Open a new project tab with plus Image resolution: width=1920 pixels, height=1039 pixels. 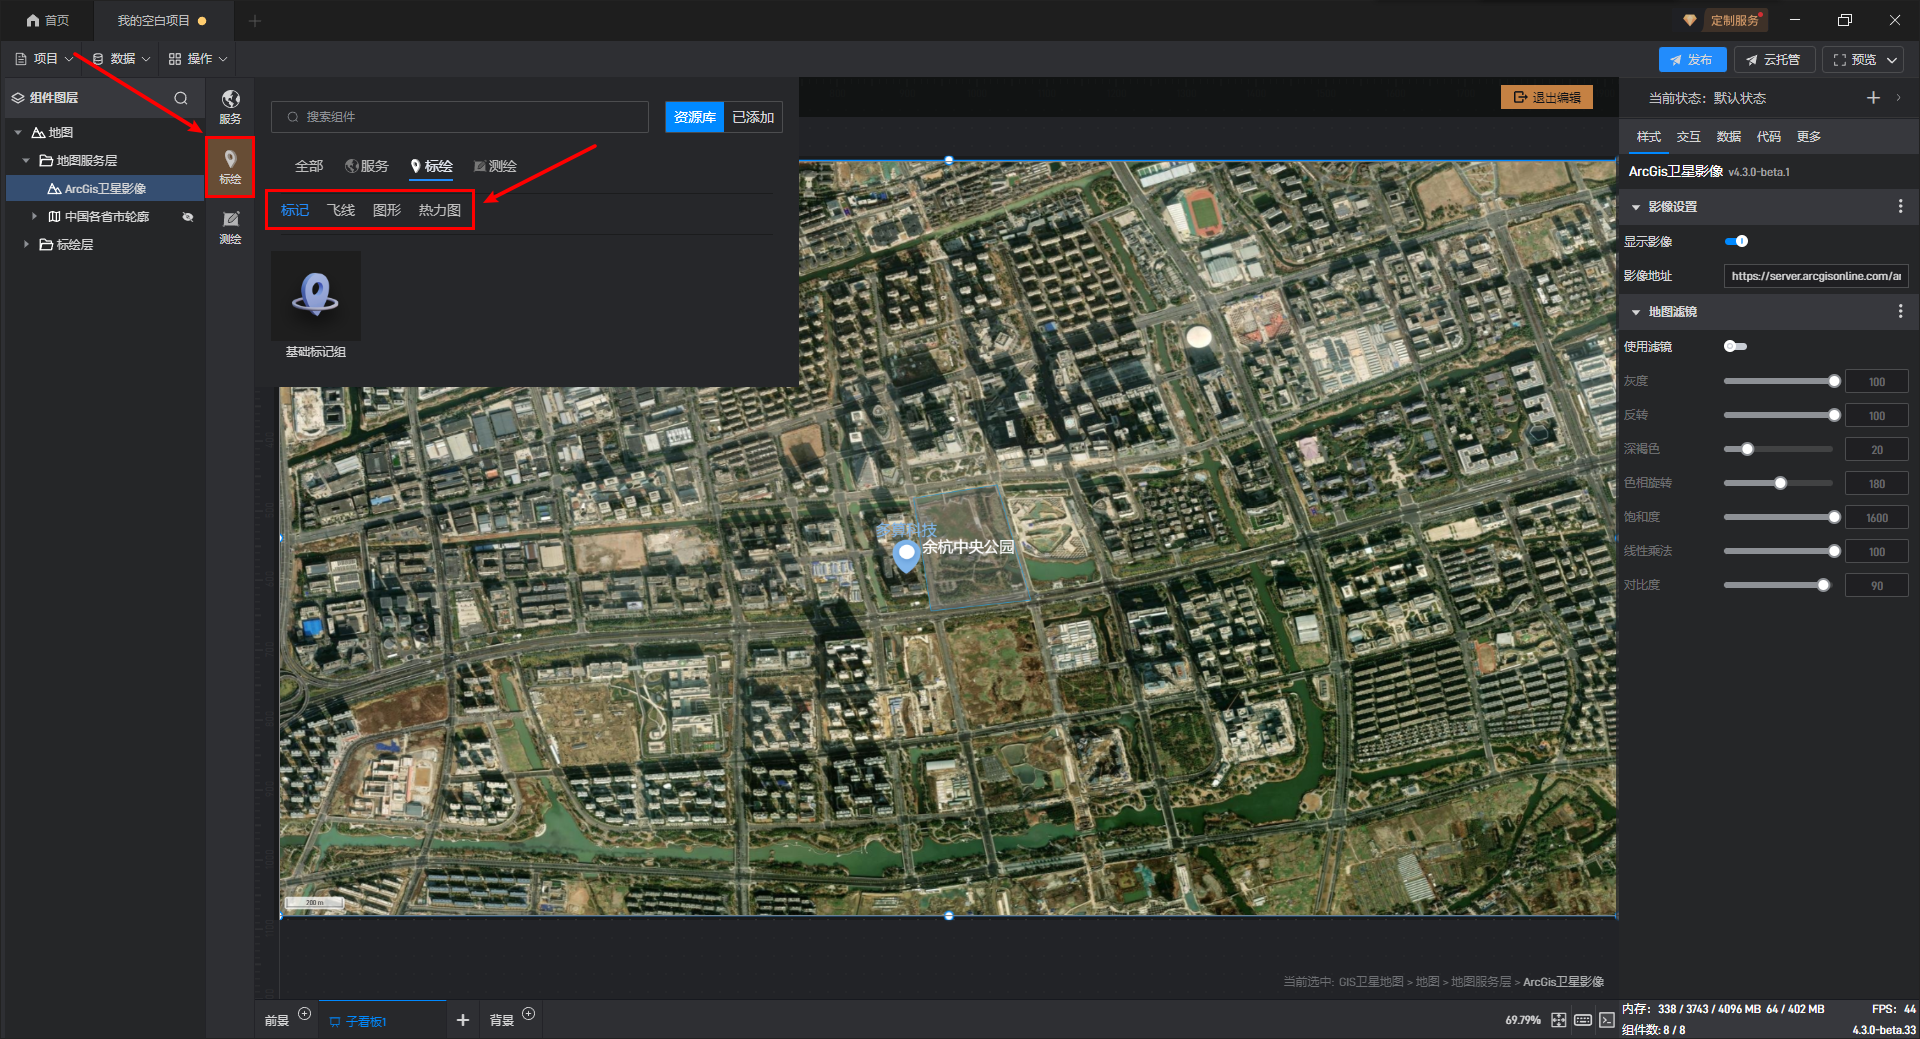(x=255, y=20)
